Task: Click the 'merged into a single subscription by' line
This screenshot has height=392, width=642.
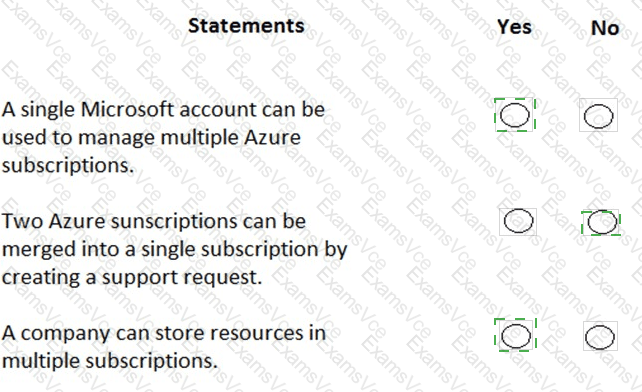Action: 174,249
